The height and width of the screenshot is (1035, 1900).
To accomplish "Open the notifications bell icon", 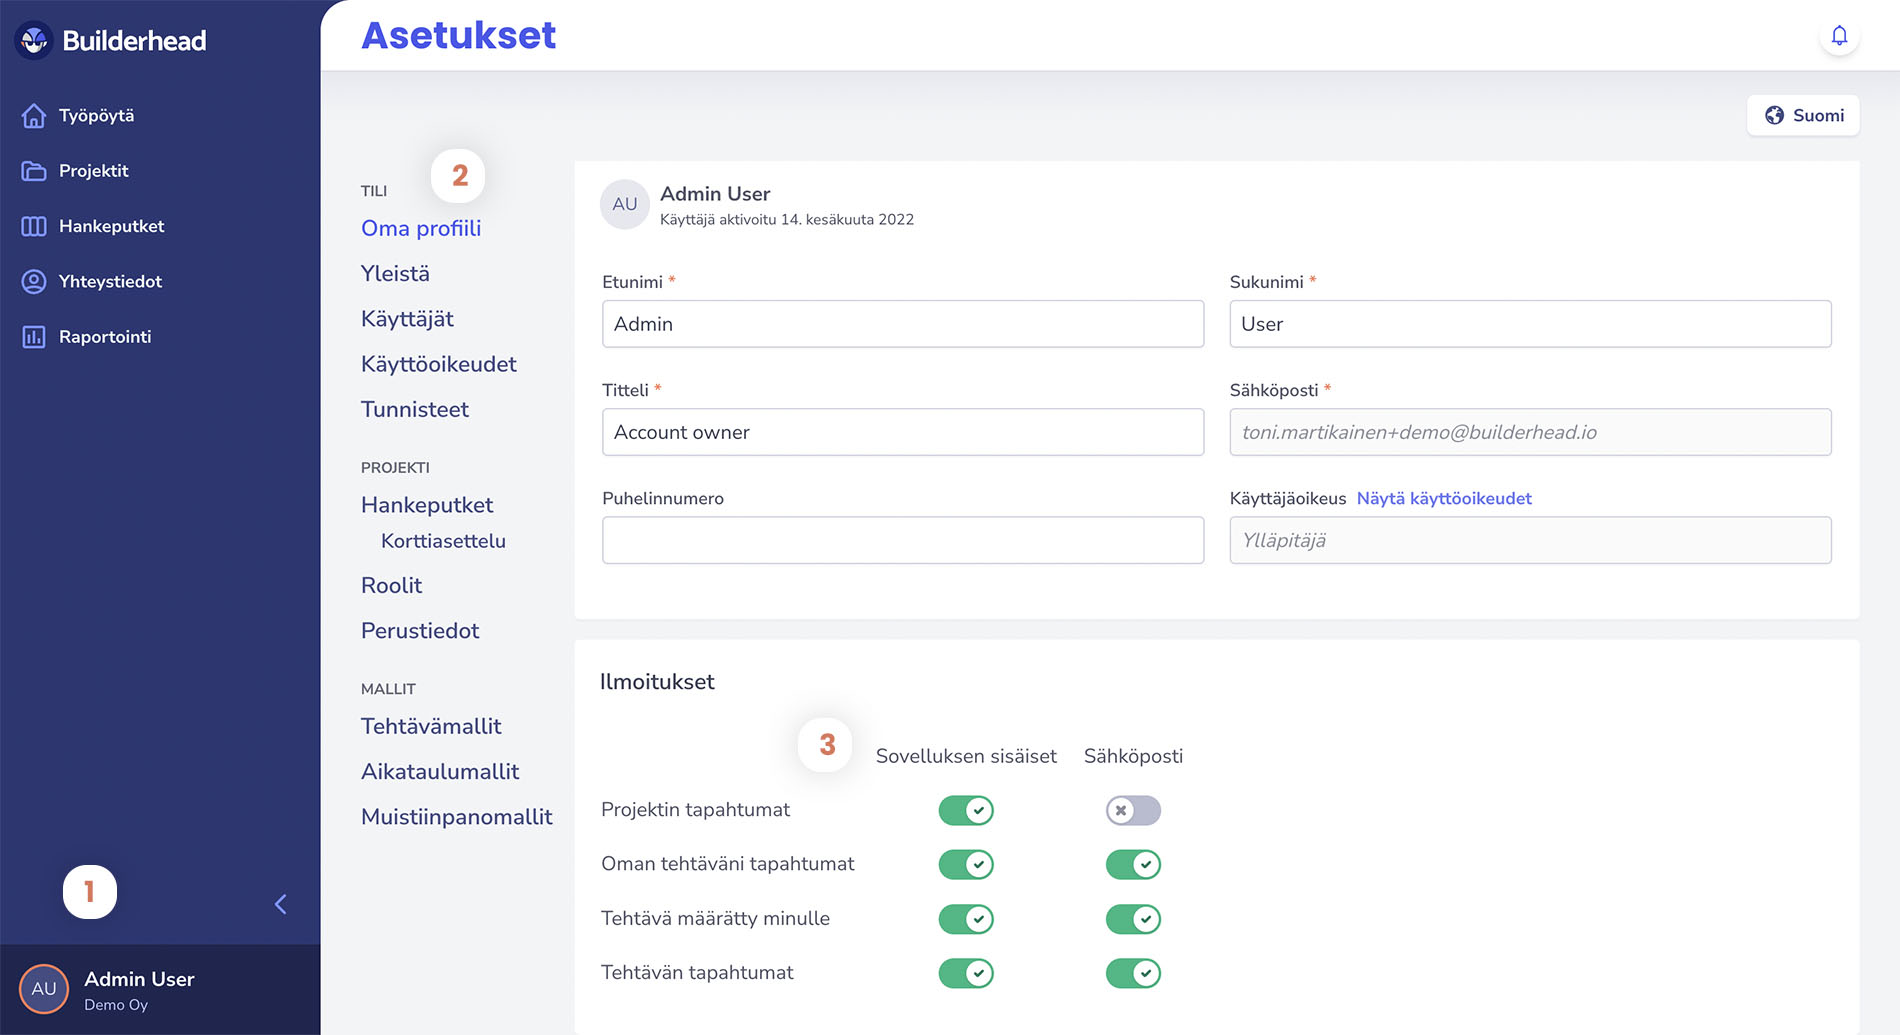I will click(1838, 37).
